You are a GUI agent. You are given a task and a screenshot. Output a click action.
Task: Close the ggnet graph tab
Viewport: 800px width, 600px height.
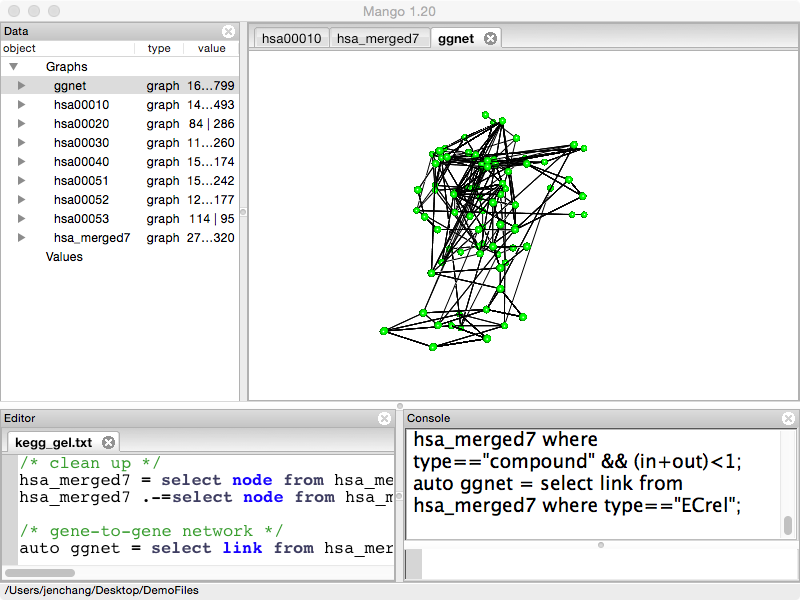coord(490,38)
